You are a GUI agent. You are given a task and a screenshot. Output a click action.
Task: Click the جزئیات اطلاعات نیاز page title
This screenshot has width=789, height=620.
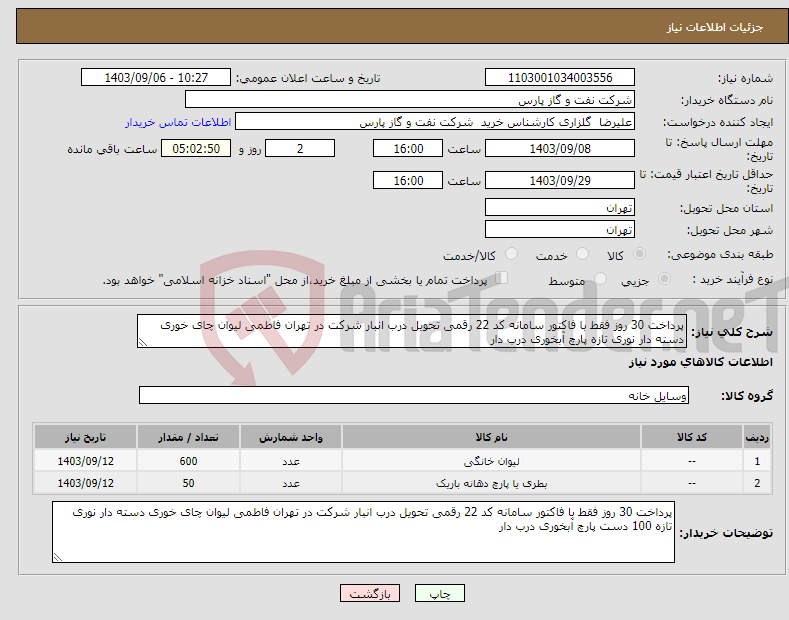(715, 27)
